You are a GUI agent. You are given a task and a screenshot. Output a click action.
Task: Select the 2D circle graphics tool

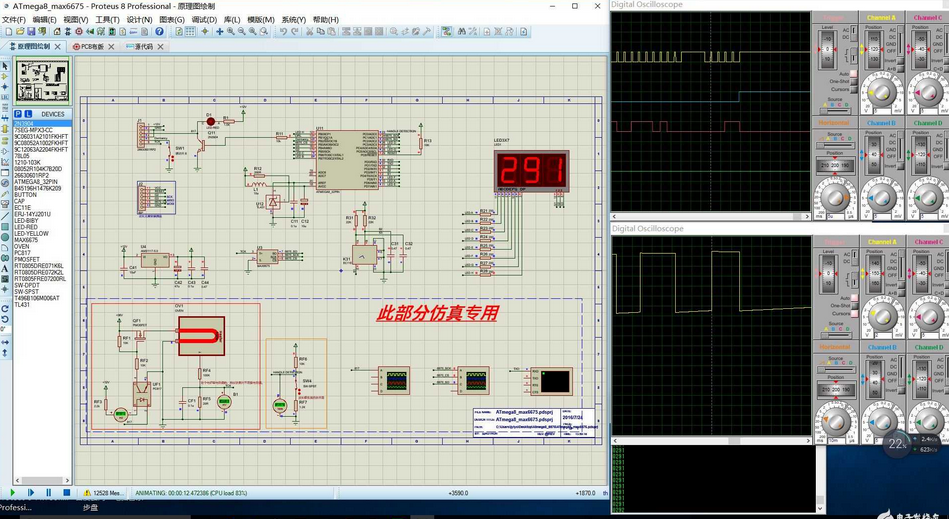click(5, 237)
